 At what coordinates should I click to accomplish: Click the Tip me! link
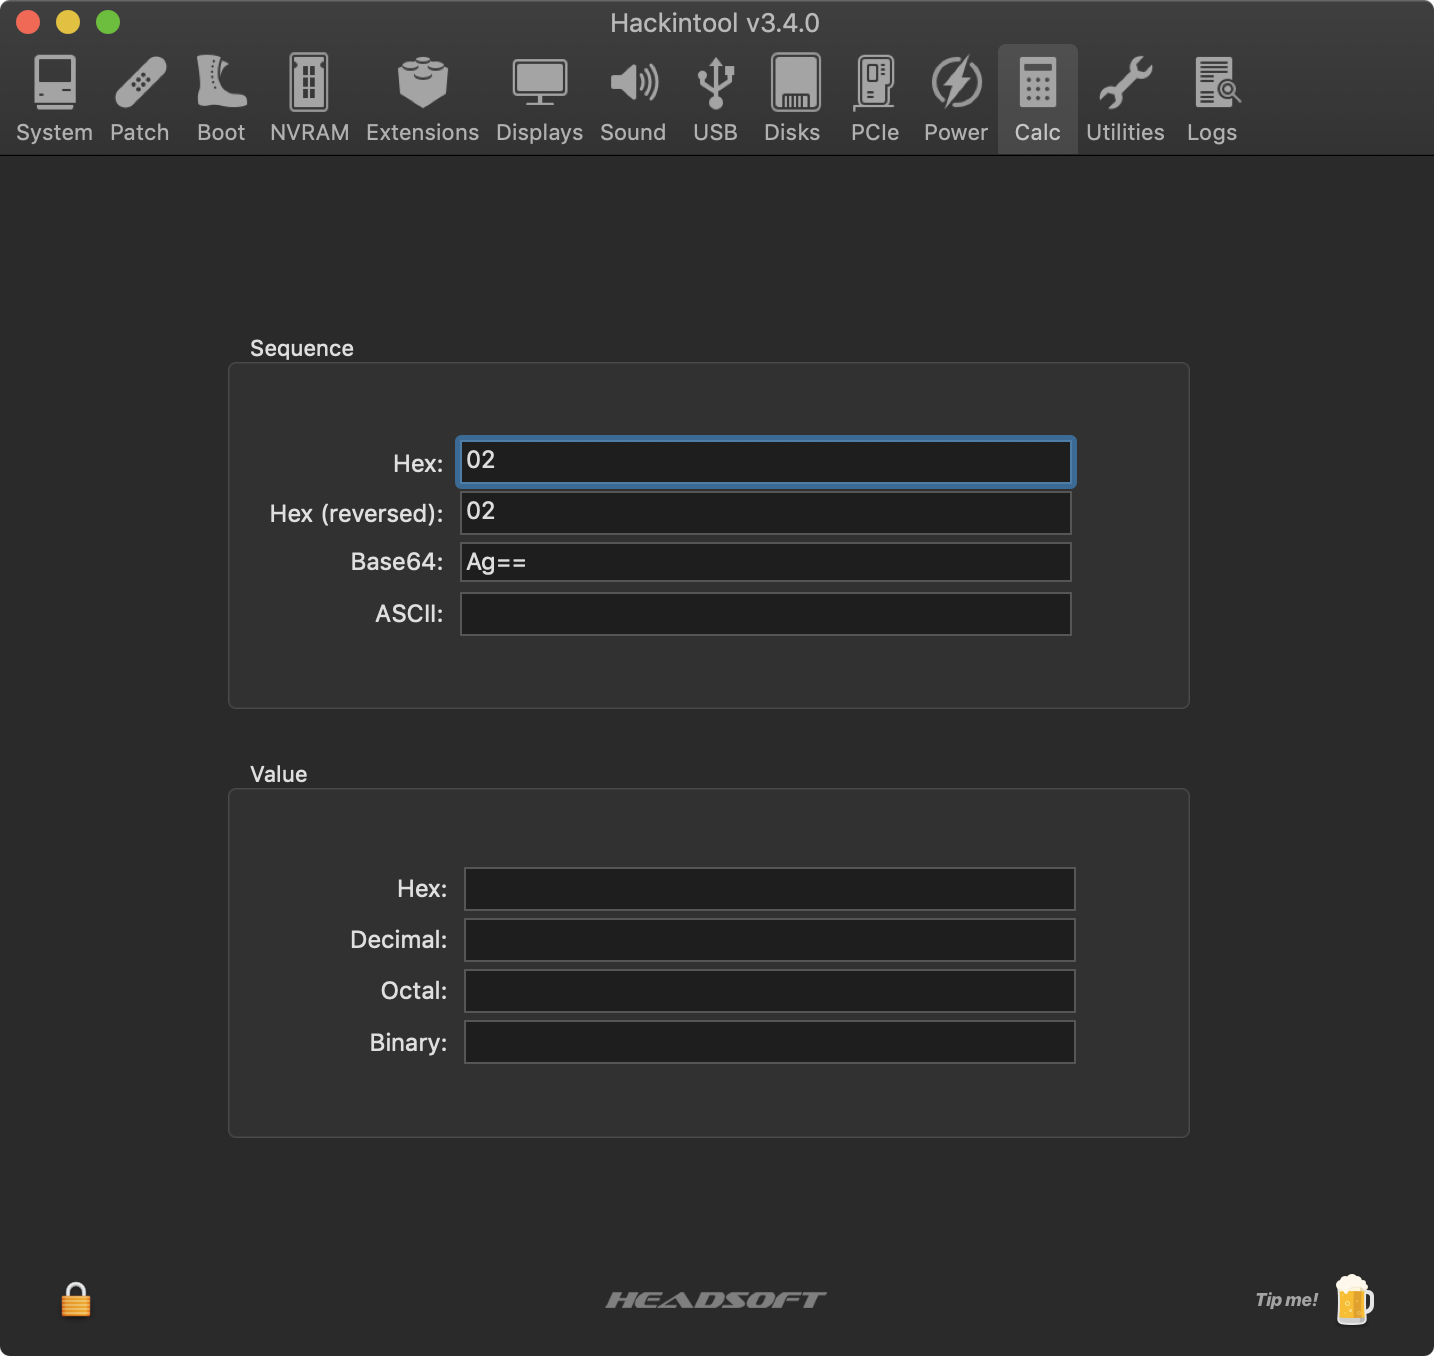coord(1286,1300)
